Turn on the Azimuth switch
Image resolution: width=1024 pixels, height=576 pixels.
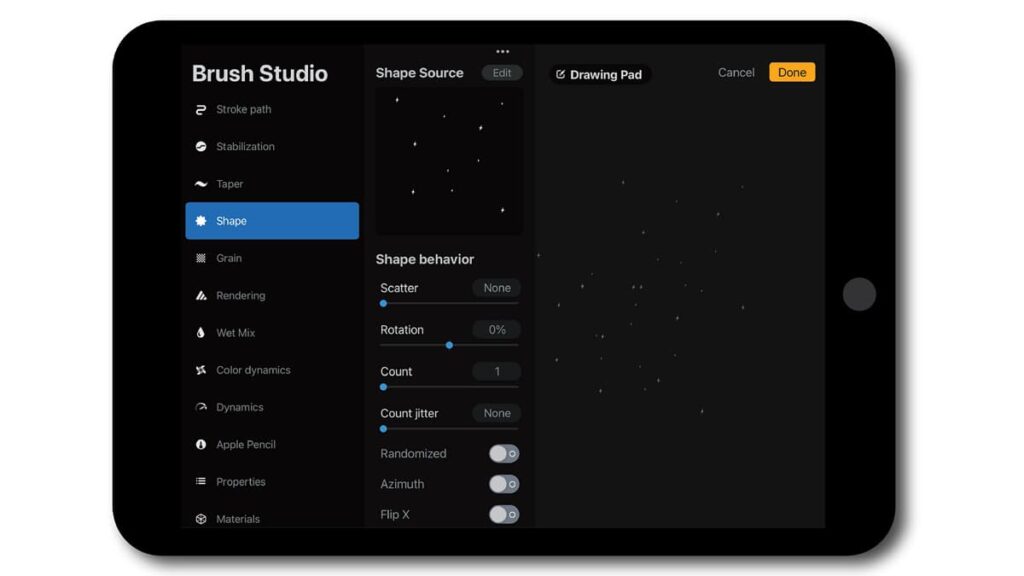point(504,484)
